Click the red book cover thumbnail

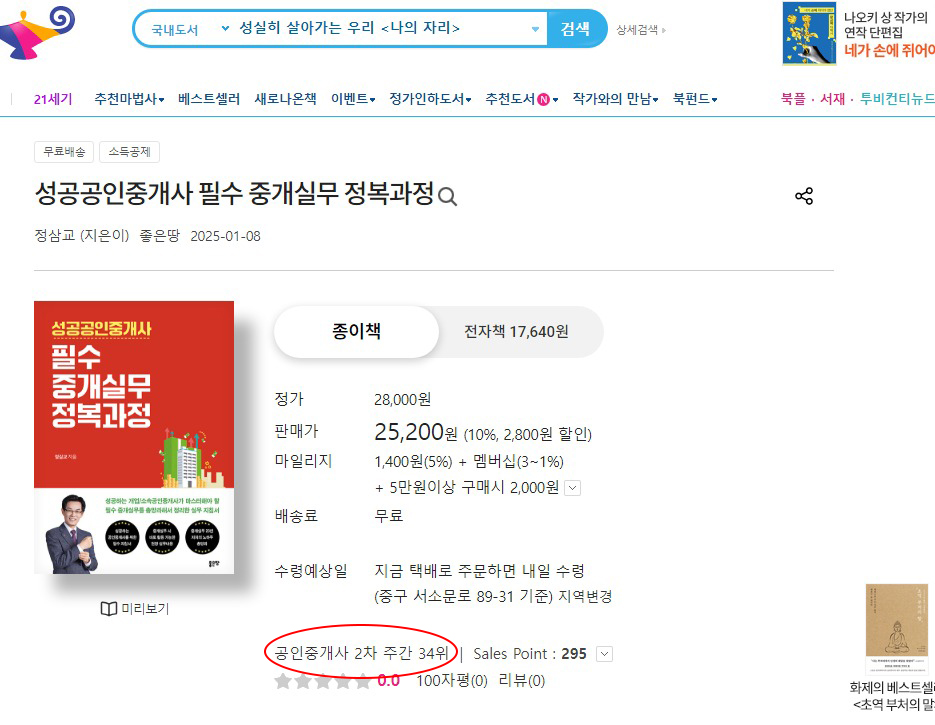click(x=134, y=438)
